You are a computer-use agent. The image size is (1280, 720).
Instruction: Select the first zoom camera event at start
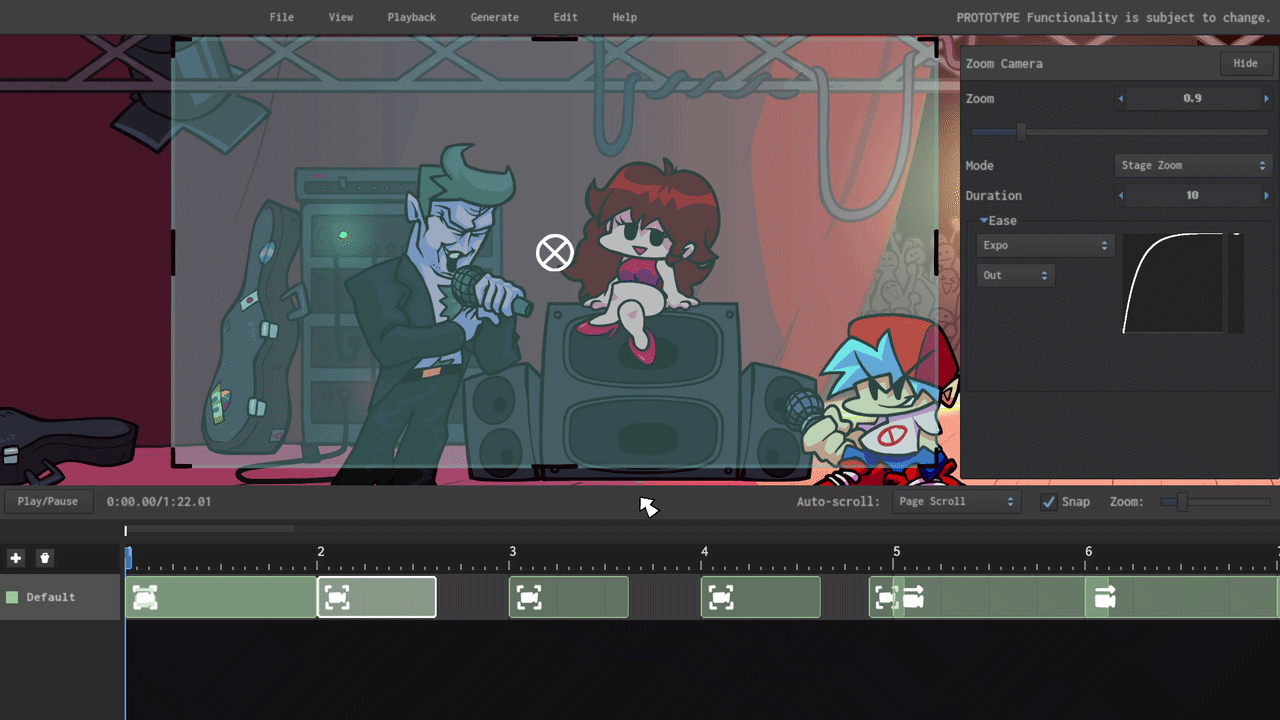click(x=146, y=598)
